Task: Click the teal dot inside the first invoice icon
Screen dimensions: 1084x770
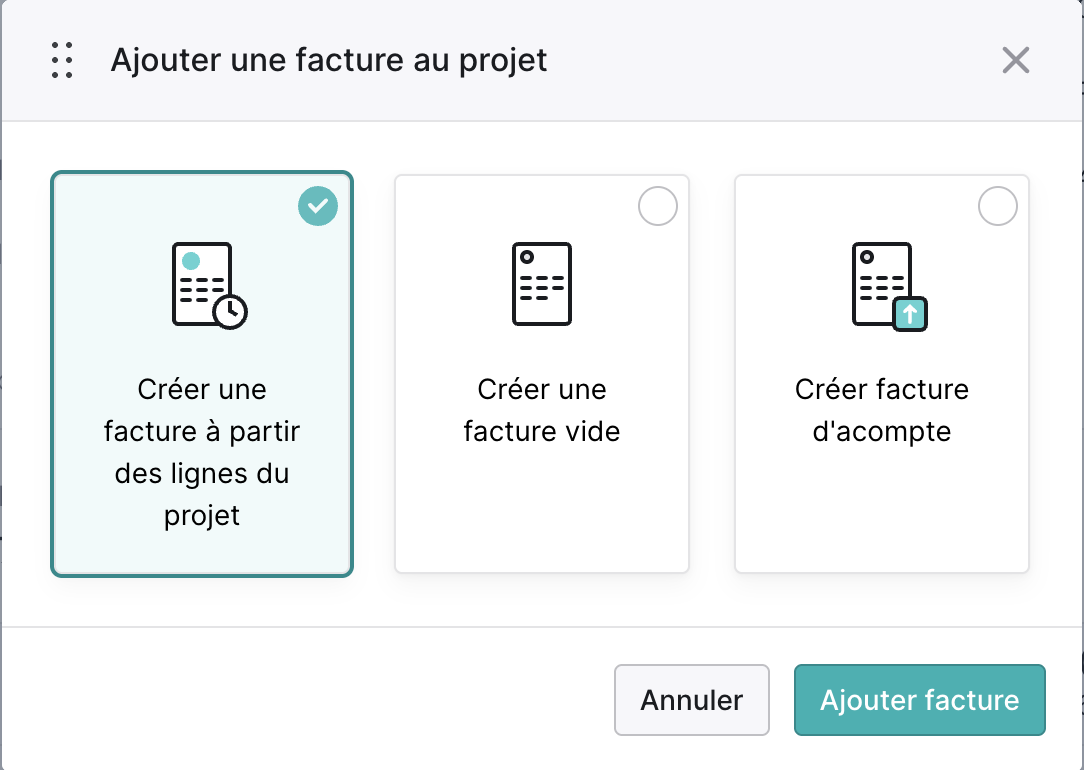Action: (191, 261)
